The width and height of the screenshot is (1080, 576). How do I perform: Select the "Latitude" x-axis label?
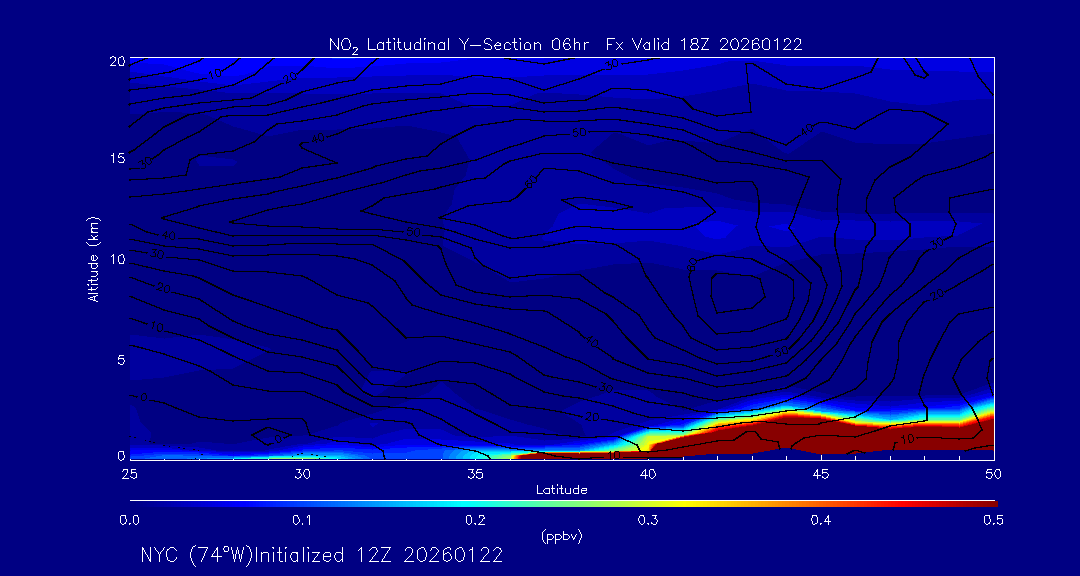pyautogui.click(x=561, y=490)
